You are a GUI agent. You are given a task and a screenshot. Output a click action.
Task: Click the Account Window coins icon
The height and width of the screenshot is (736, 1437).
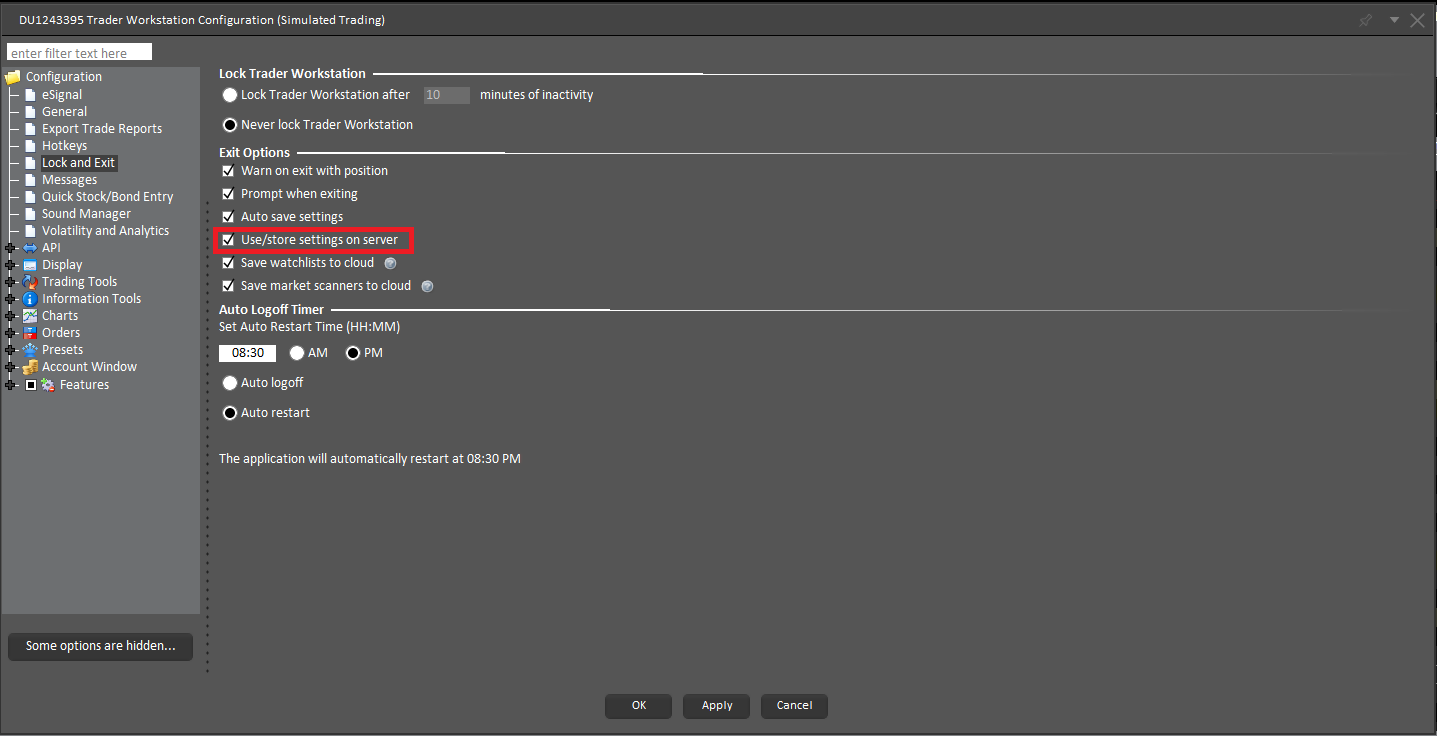tap(30, 367)
